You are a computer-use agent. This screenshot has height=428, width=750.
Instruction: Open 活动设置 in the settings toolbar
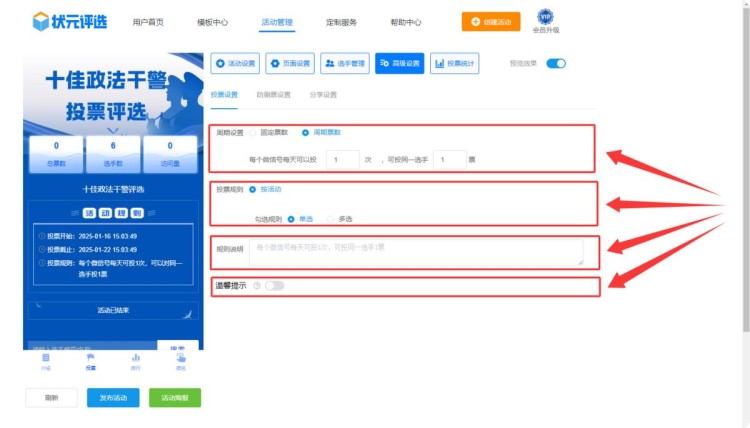[x=236, y=64]
